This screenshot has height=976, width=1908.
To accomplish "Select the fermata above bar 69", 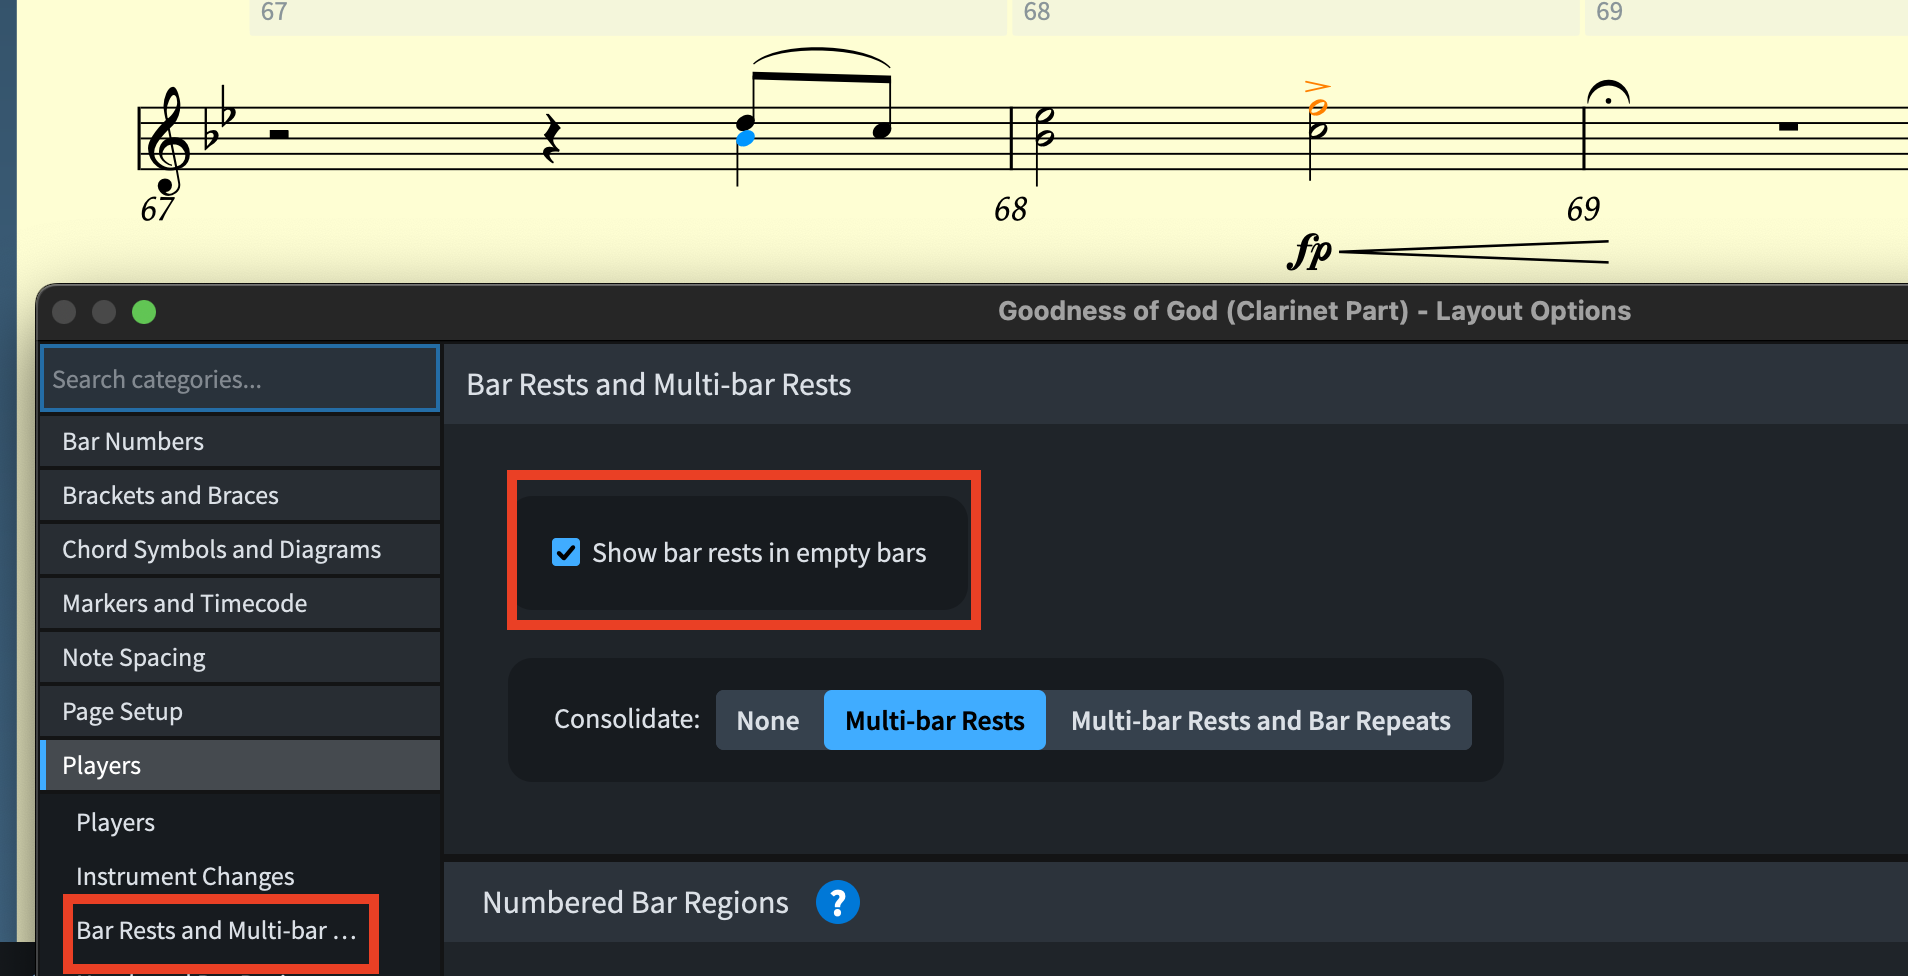I will click(1608, 93).
